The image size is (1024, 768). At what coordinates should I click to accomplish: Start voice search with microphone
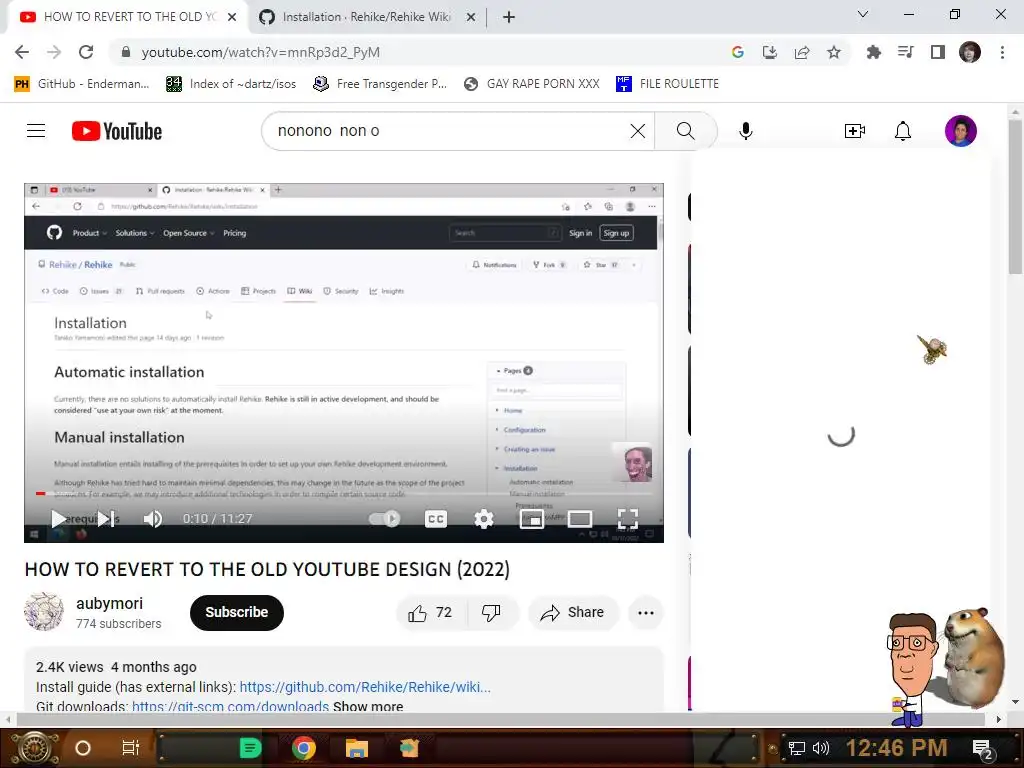pos(746,131)
